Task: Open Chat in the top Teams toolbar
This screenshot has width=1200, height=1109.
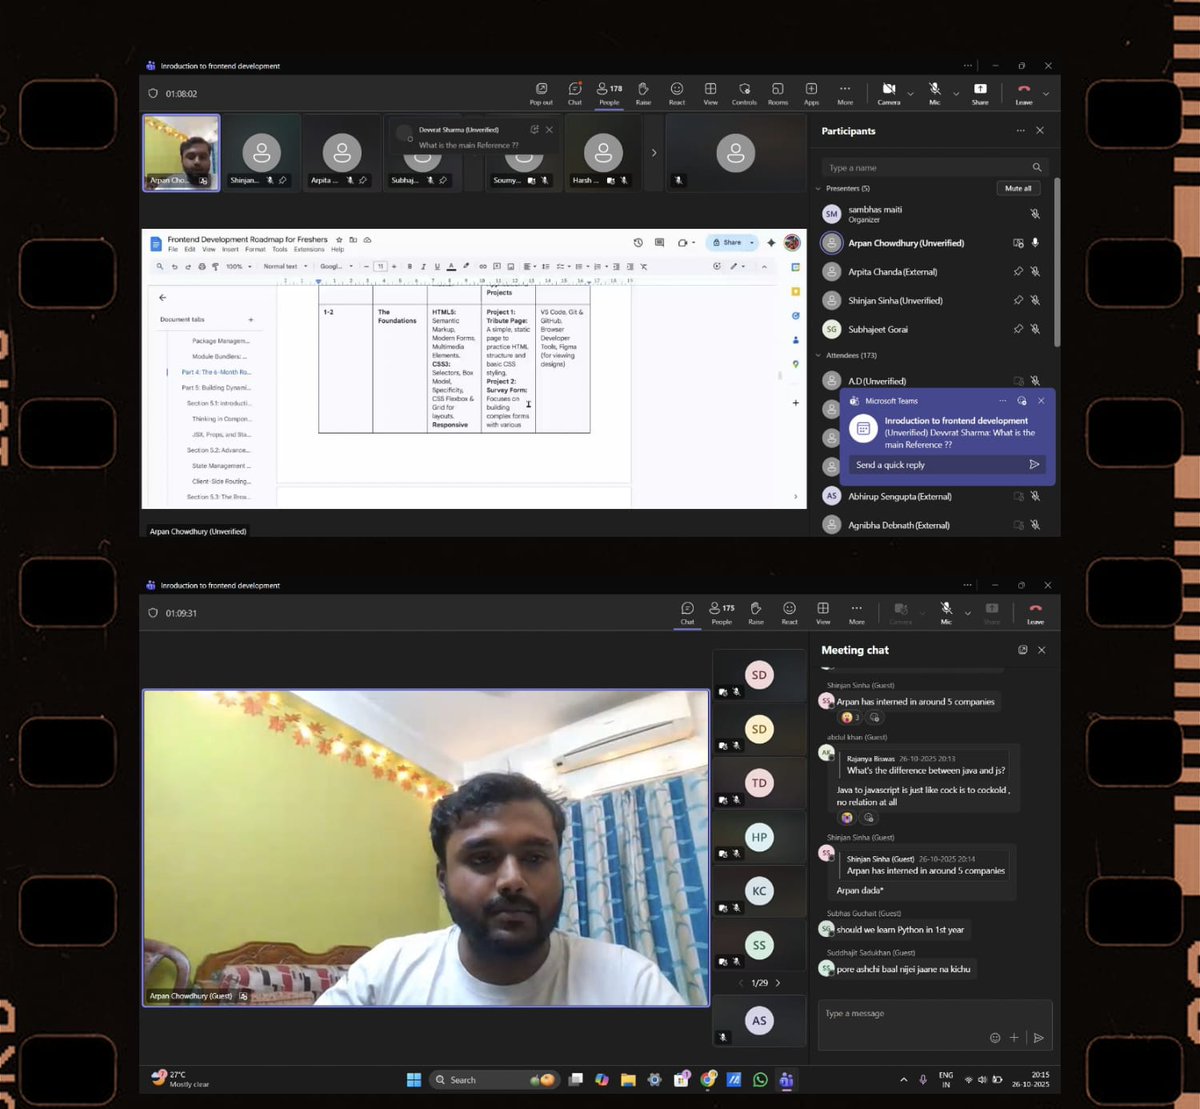Action: pyautogui.click(x=575, y=93)
